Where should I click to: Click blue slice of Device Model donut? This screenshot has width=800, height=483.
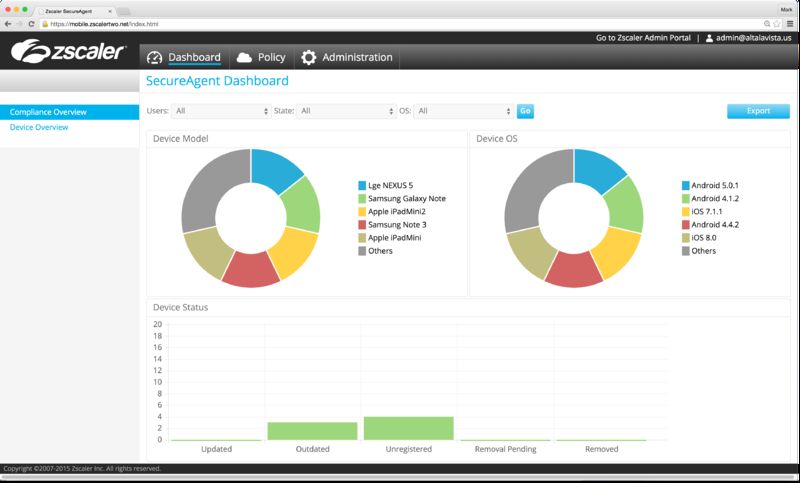point(274,170)
